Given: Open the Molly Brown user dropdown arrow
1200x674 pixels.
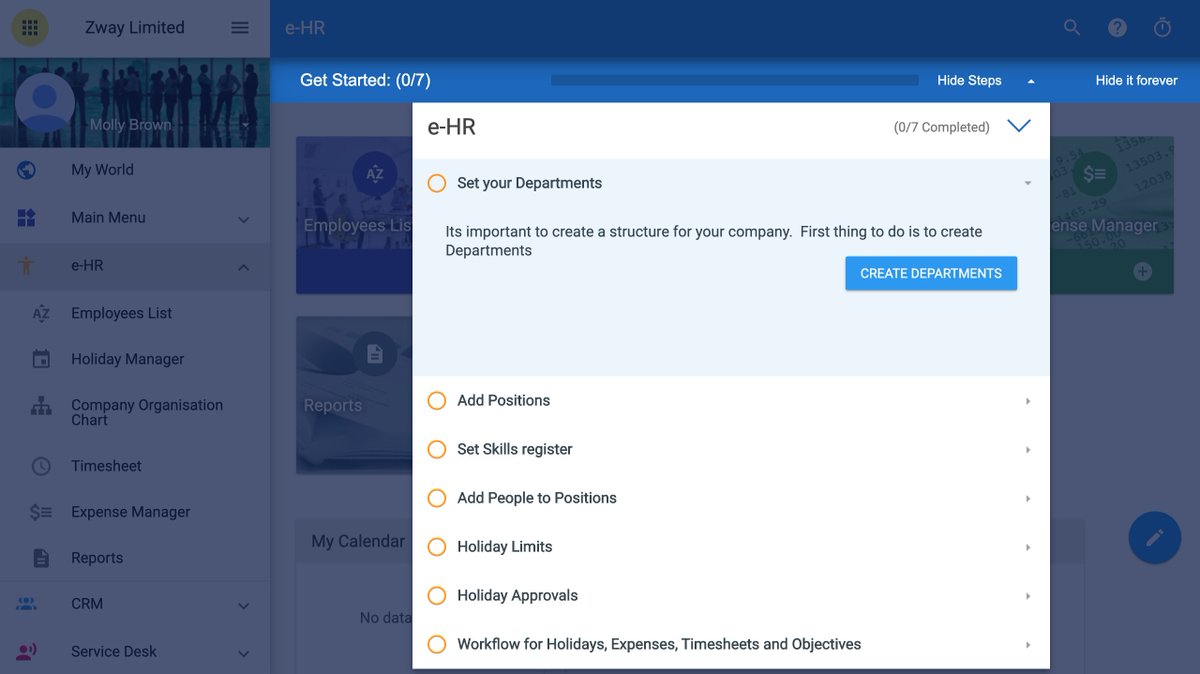Looking at the screenshot, I should pyautogui.click(x=245, y=125).
